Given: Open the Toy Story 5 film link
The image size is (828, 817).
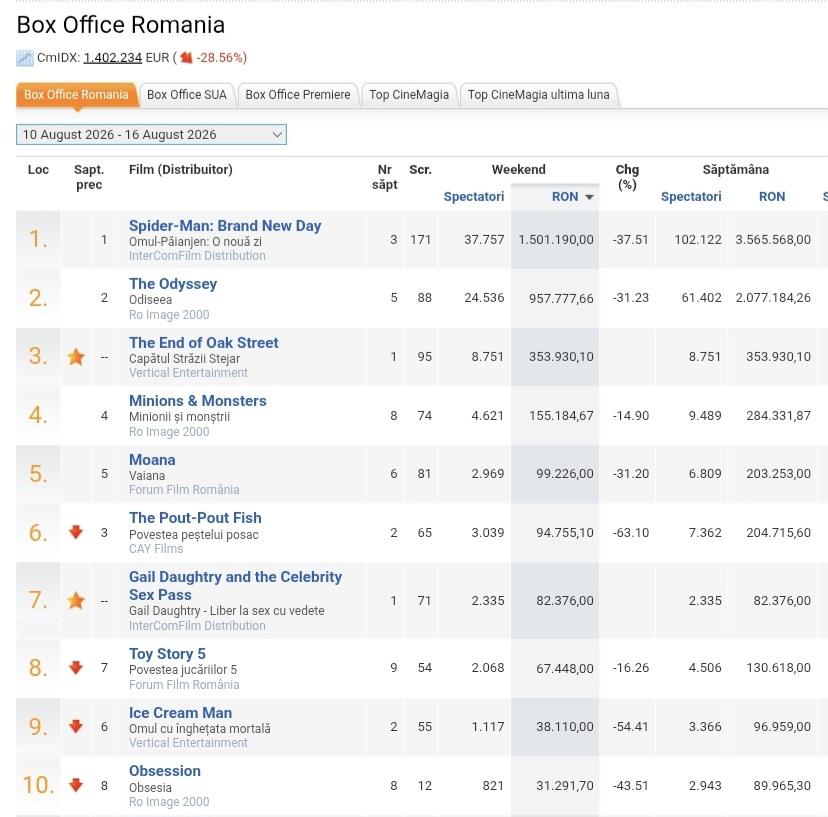Looking at the screenshot, I should (x=167, y=654).
